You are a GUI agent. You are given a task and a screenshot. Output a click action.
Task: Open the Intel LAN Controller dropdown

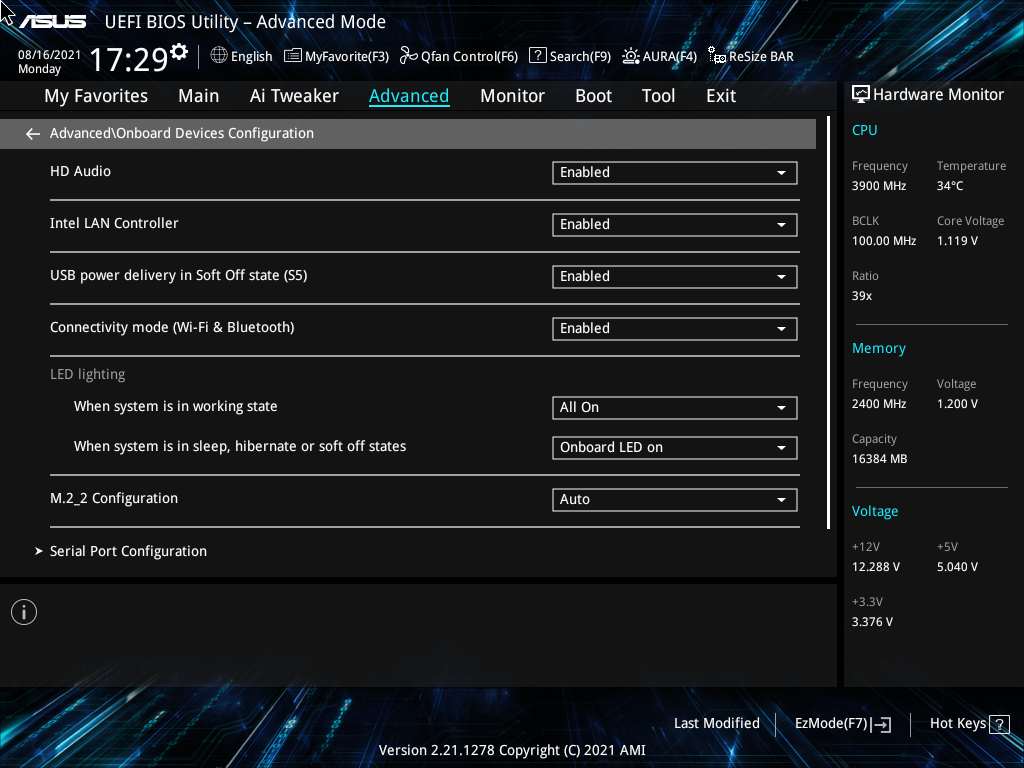[675, 225]
